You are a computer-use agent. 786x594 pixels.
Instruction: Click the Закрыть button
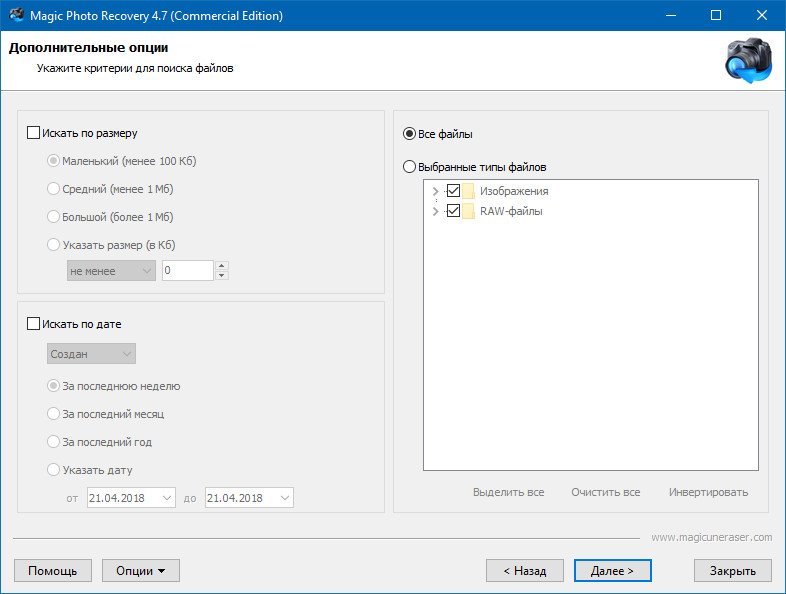(732, 570)
